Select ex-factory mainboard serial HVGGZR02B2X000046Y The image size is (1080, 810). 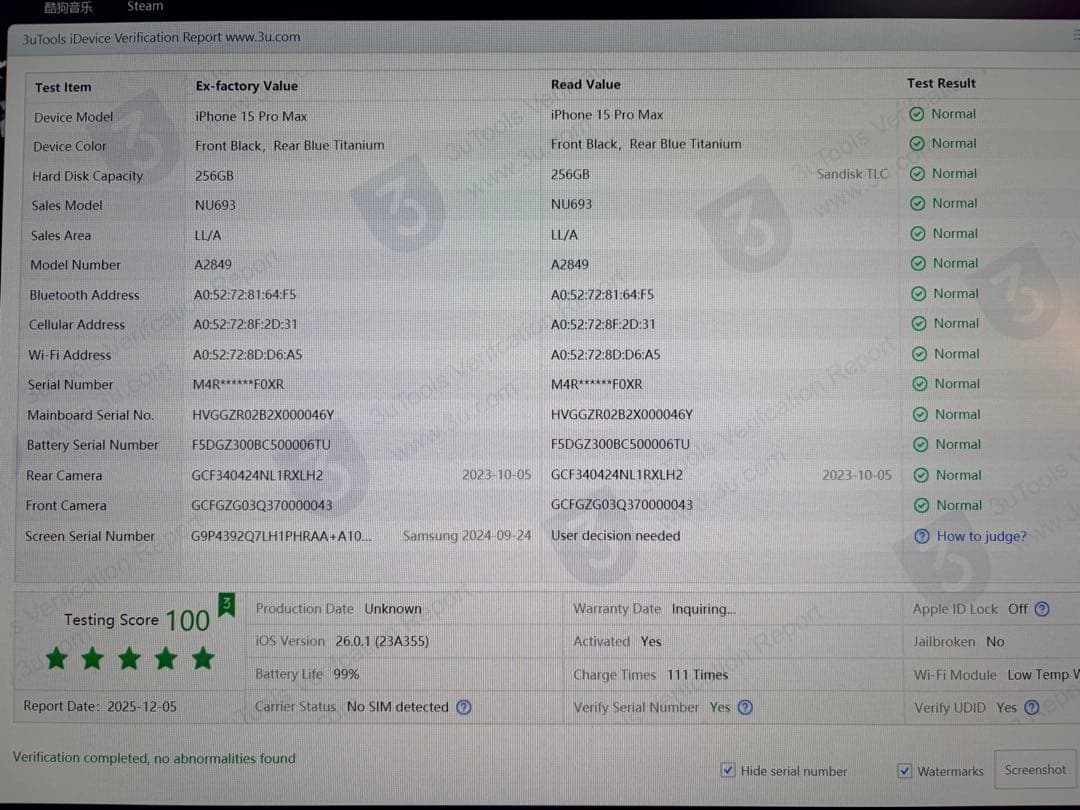[x=263, y=415]
